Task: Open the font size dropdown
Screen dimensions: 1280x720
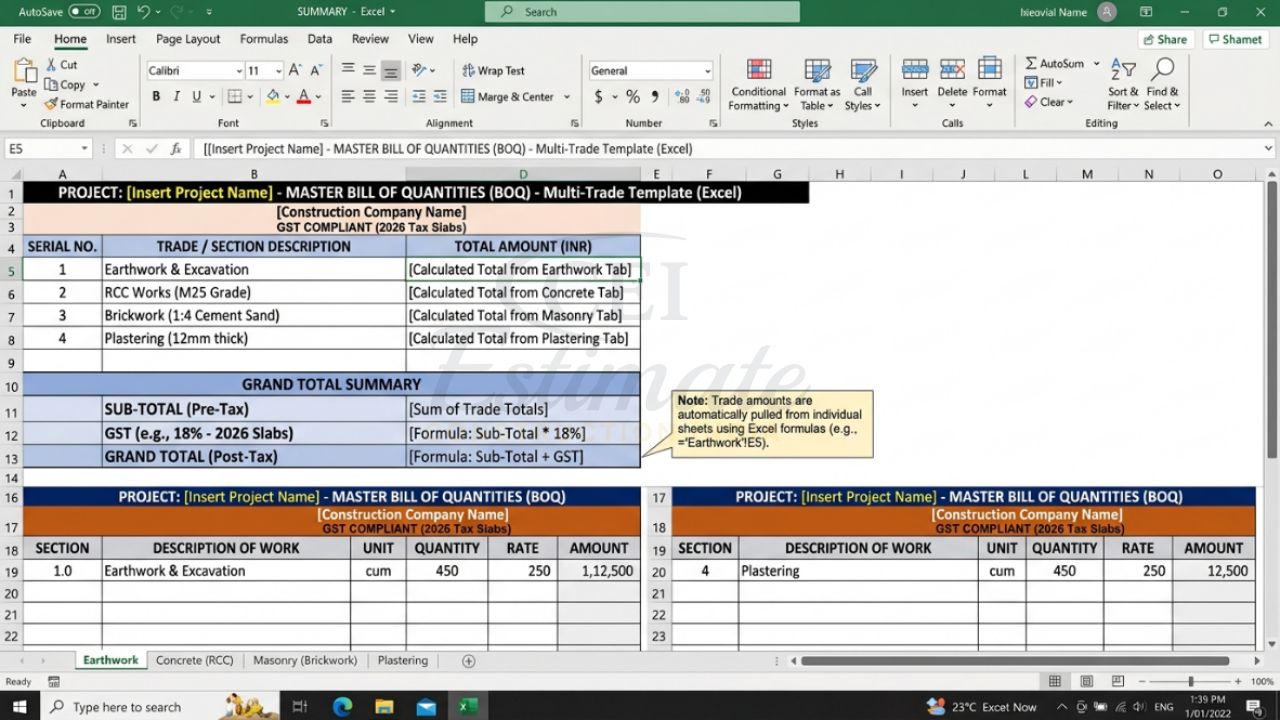Action: (278, 70)
